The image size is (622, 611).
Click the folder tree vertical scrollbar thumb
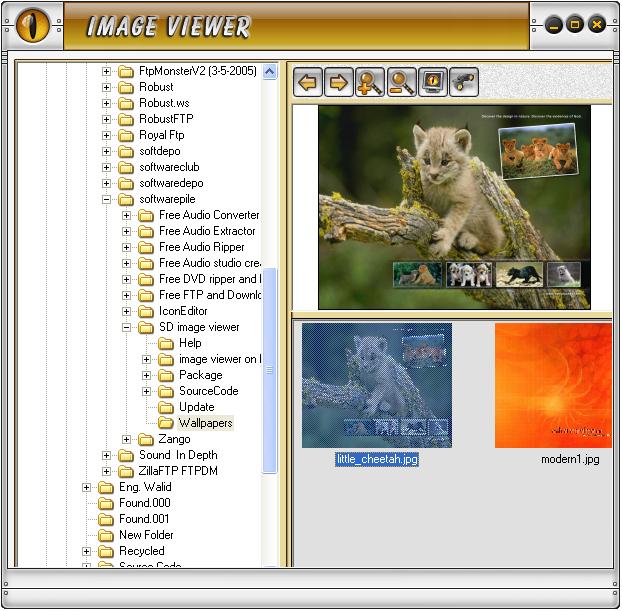click(x=270, y=371)
